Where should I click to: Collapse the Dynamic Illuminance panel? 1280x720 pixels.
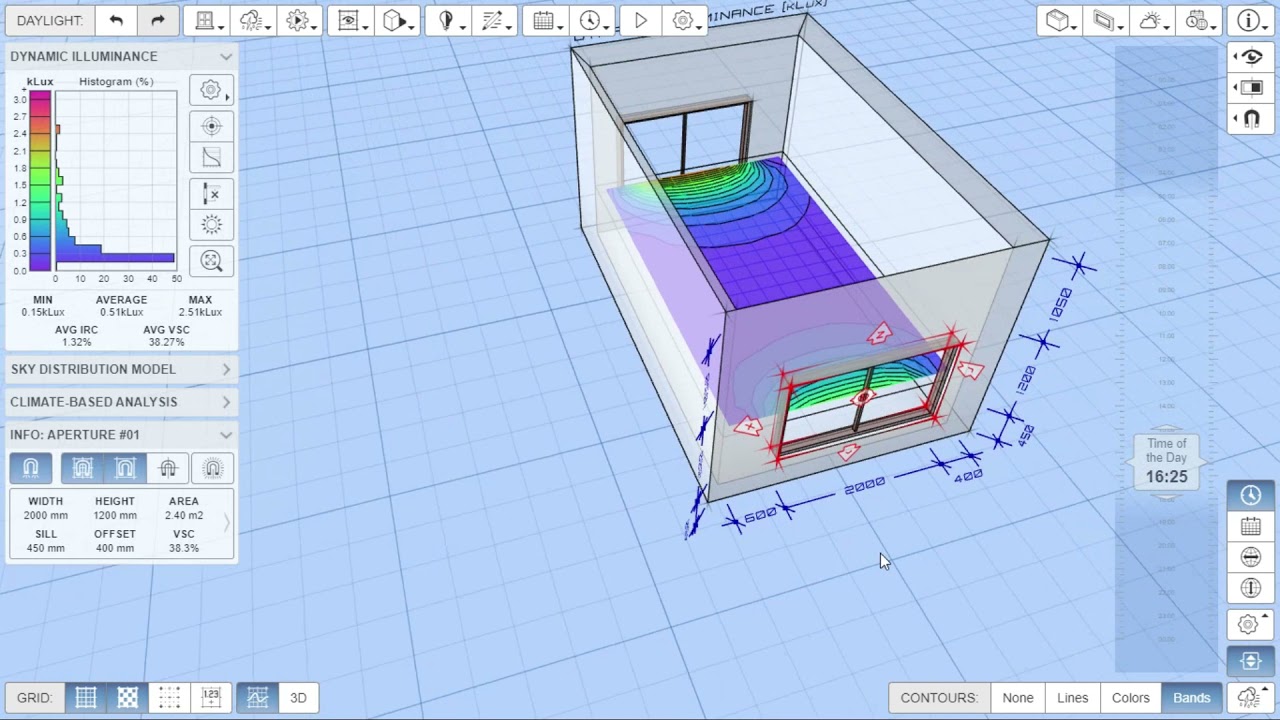click(x=226, y=57)
